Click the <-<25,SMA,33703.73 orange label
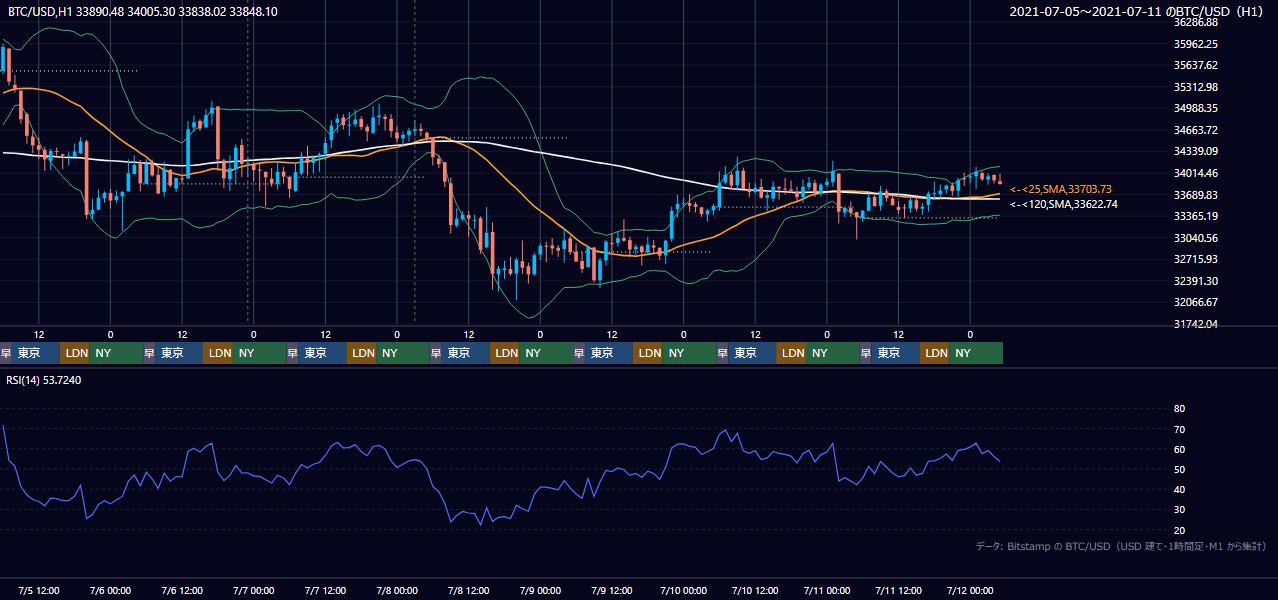The image size is (1278, 600). coord(1061,189)
